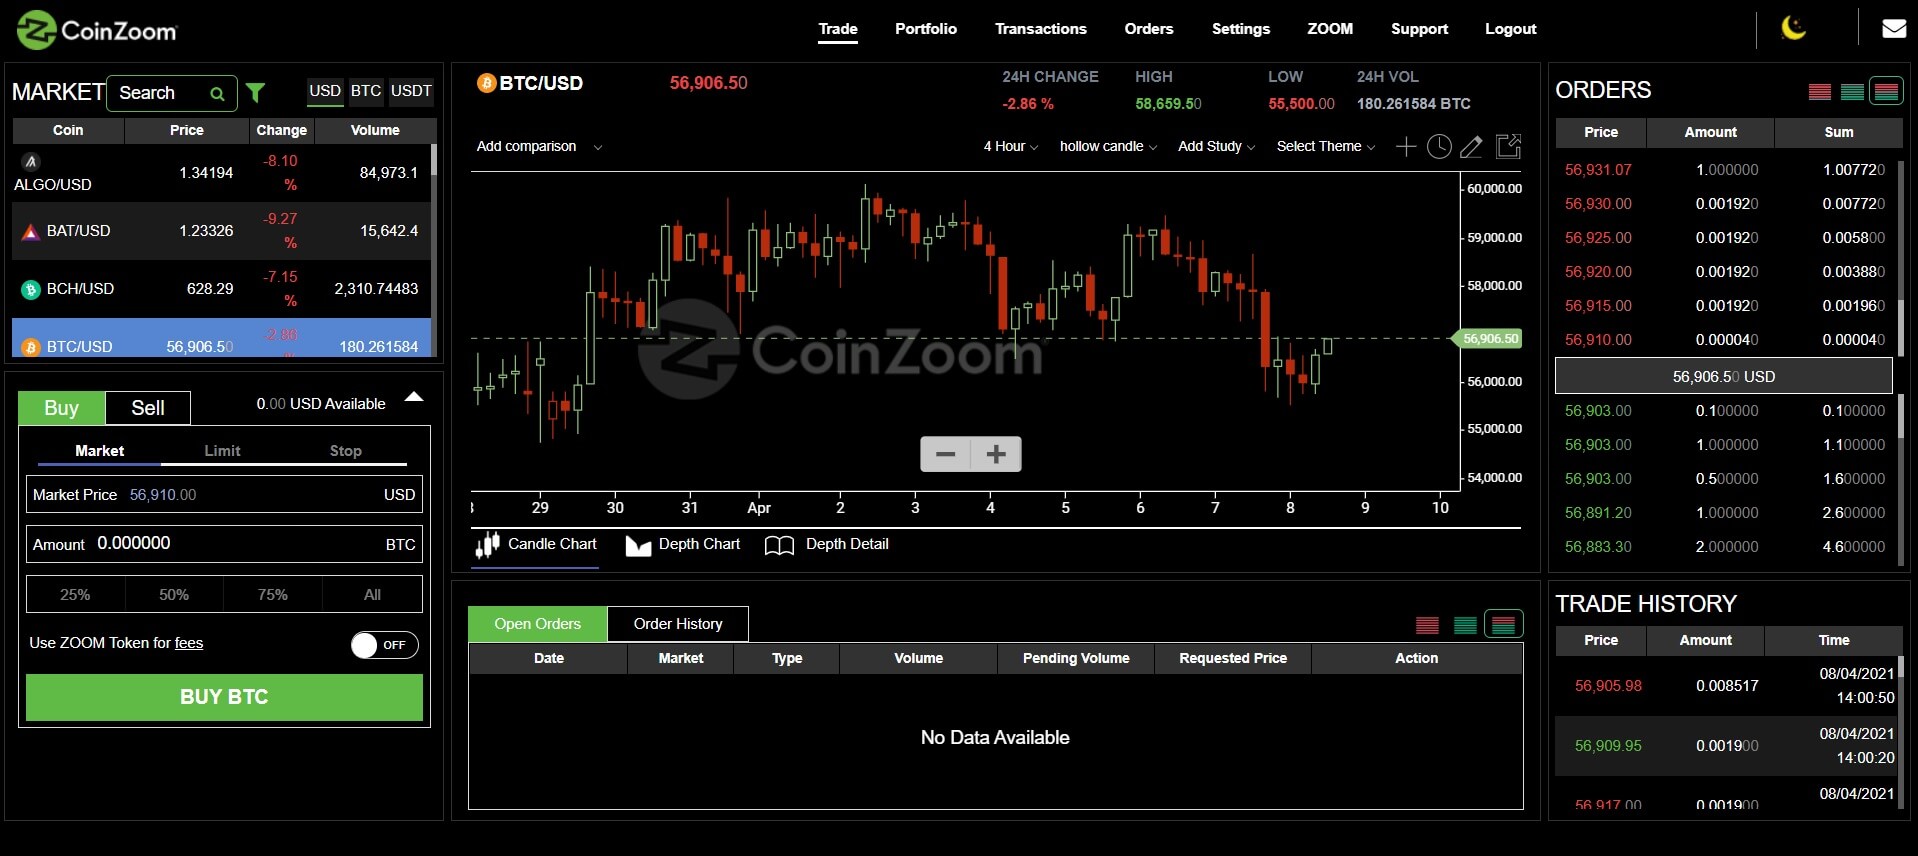
Task: Open Settings in top navigation
Action: point(1241,29)
